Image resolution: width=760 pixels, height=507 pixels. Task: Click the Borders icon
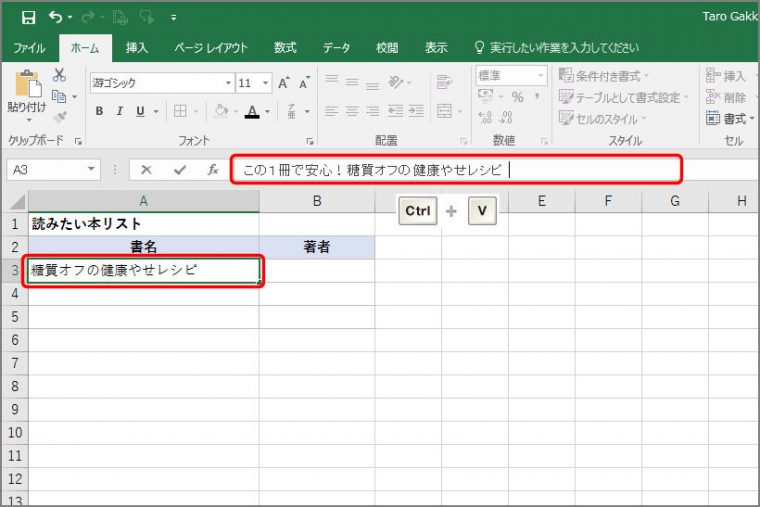[180, 111]
